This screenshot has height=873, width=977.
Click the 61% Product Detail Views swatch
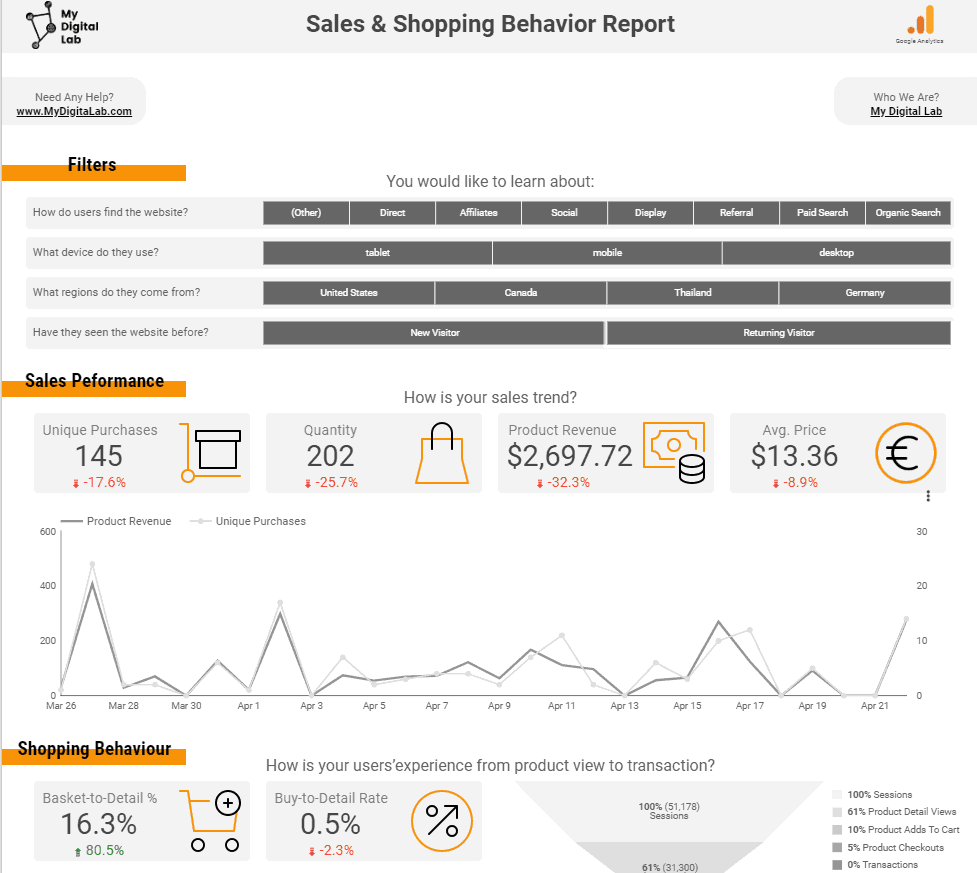(837, 812)
